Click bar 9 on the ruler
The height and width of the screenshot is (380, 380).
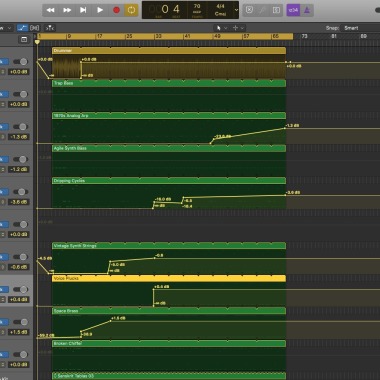coord(69,36)
